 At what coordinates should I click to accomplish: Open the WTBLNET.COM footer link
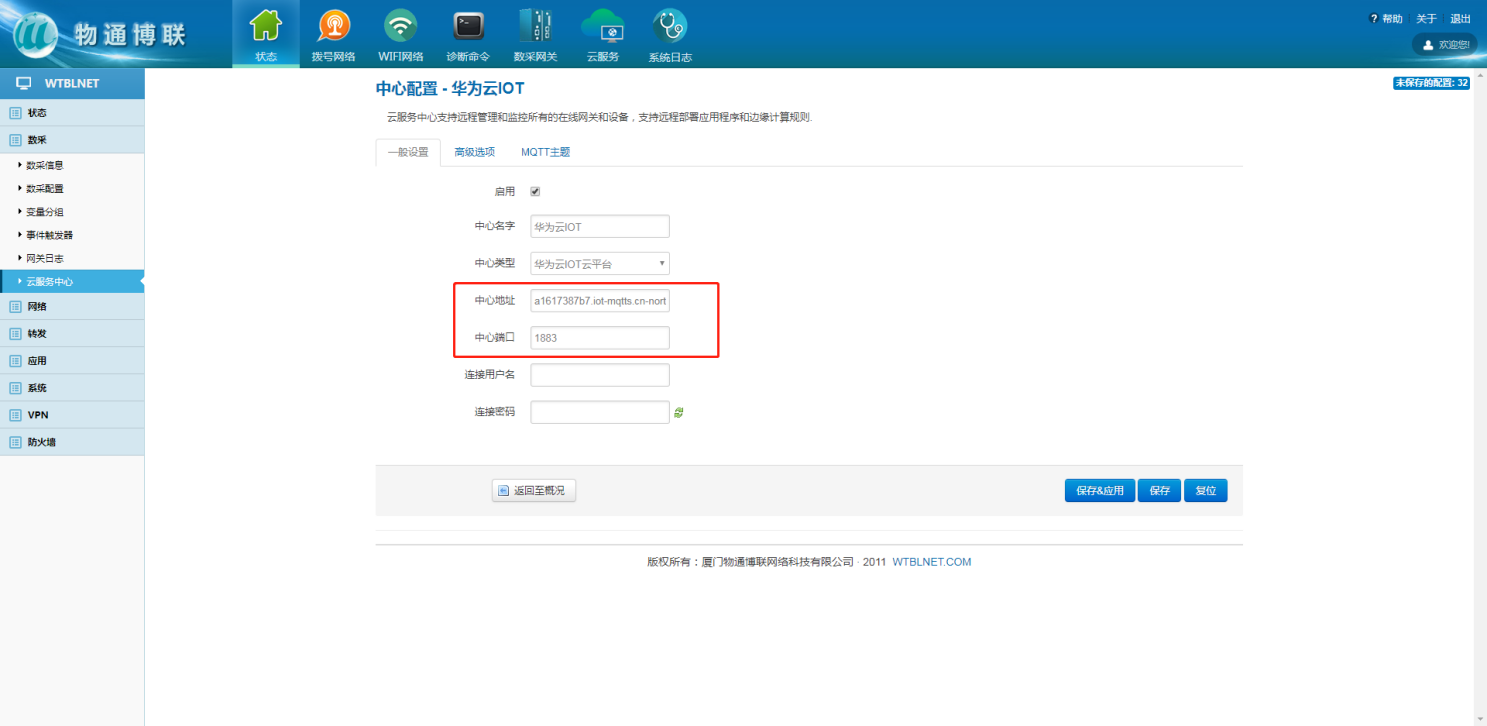(931, 562)
